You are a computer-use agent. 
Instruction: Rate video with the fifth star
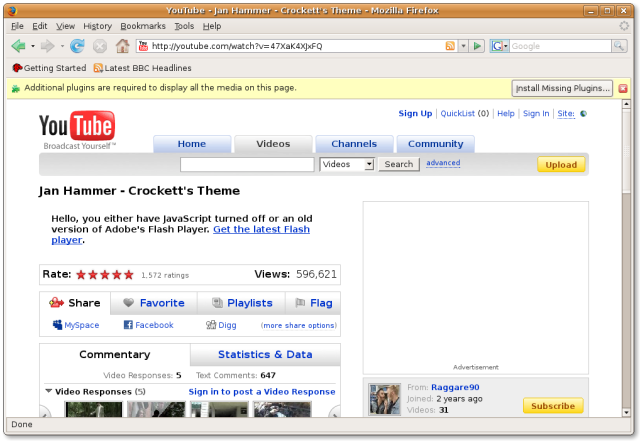[129, 275]
